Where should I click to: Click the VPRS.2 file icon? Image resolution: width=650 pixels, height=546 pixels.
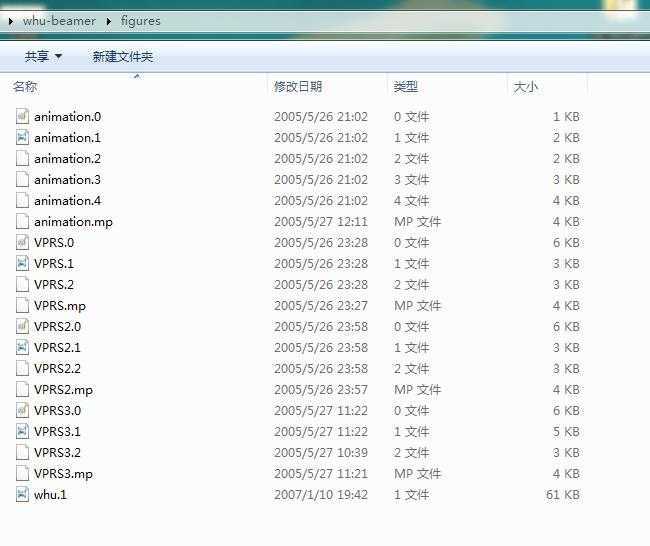(22, 285)
